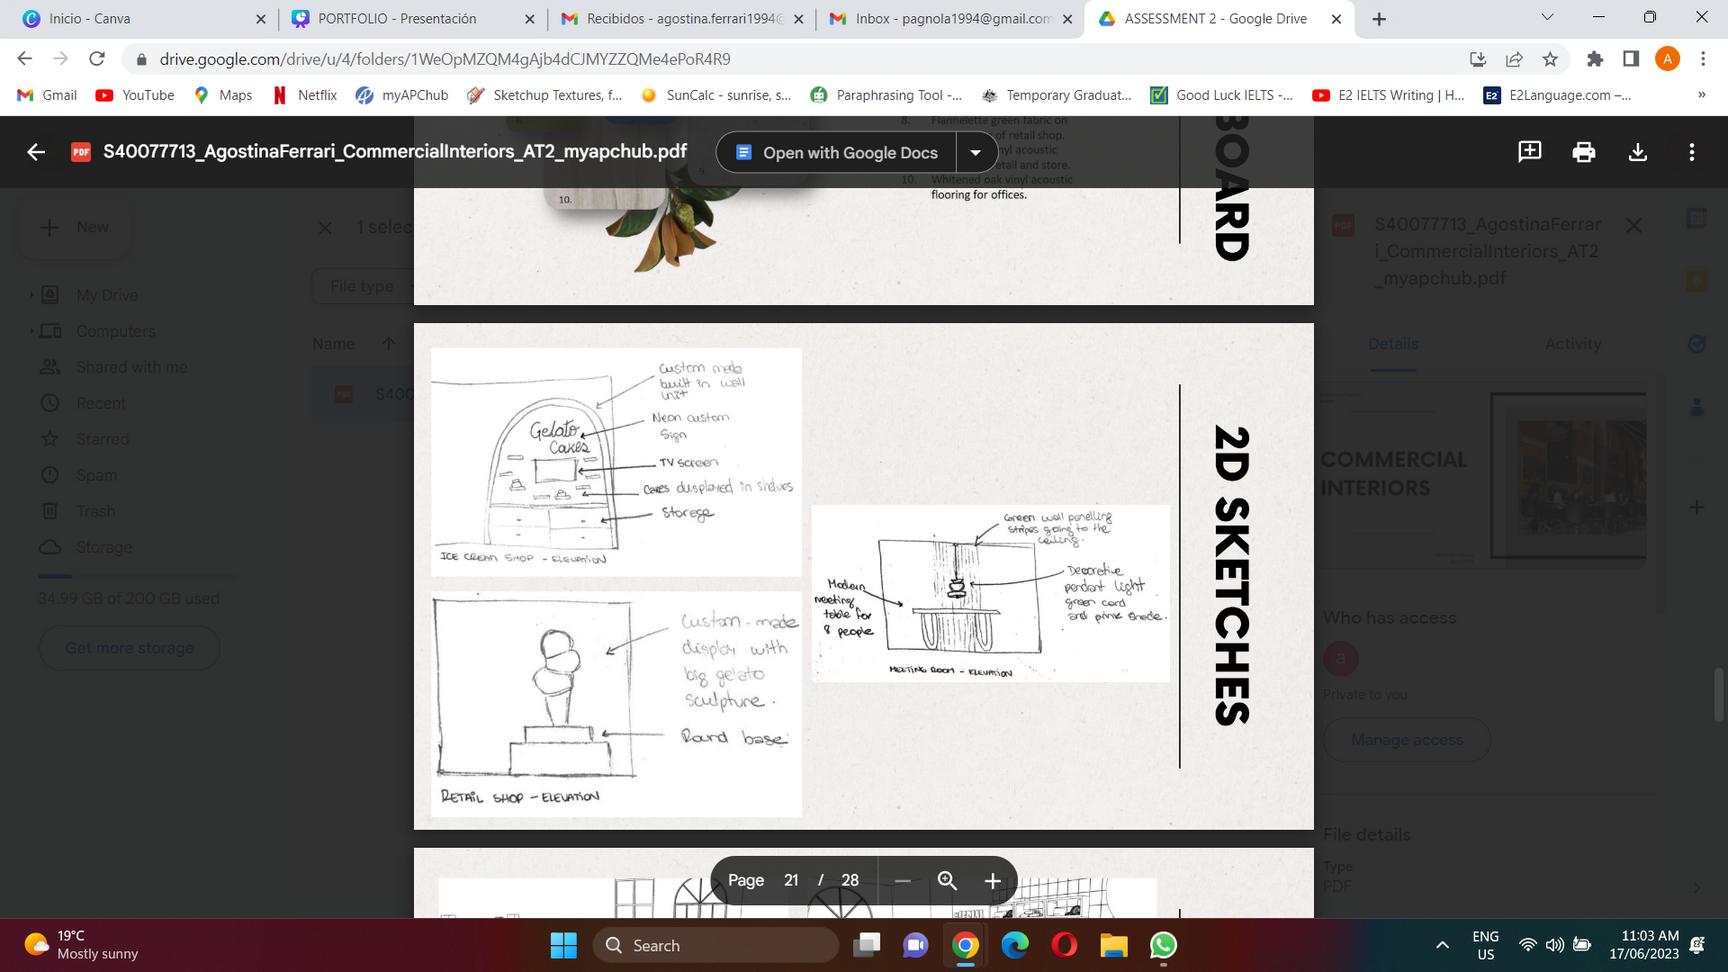Open the Maps bookmark

point(223,95)
